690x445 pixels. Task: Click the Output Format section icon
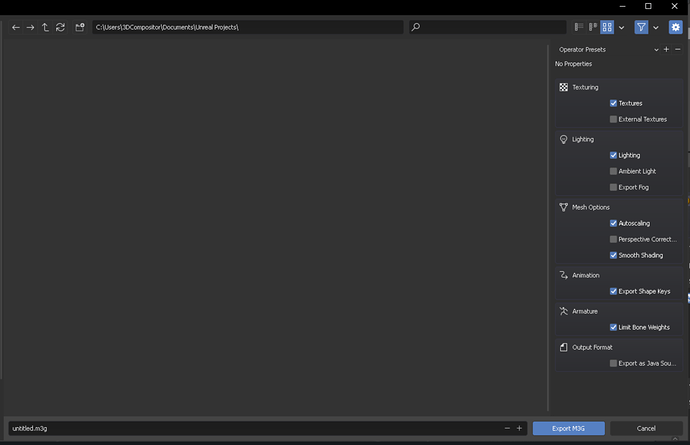[x=563, y=347]
